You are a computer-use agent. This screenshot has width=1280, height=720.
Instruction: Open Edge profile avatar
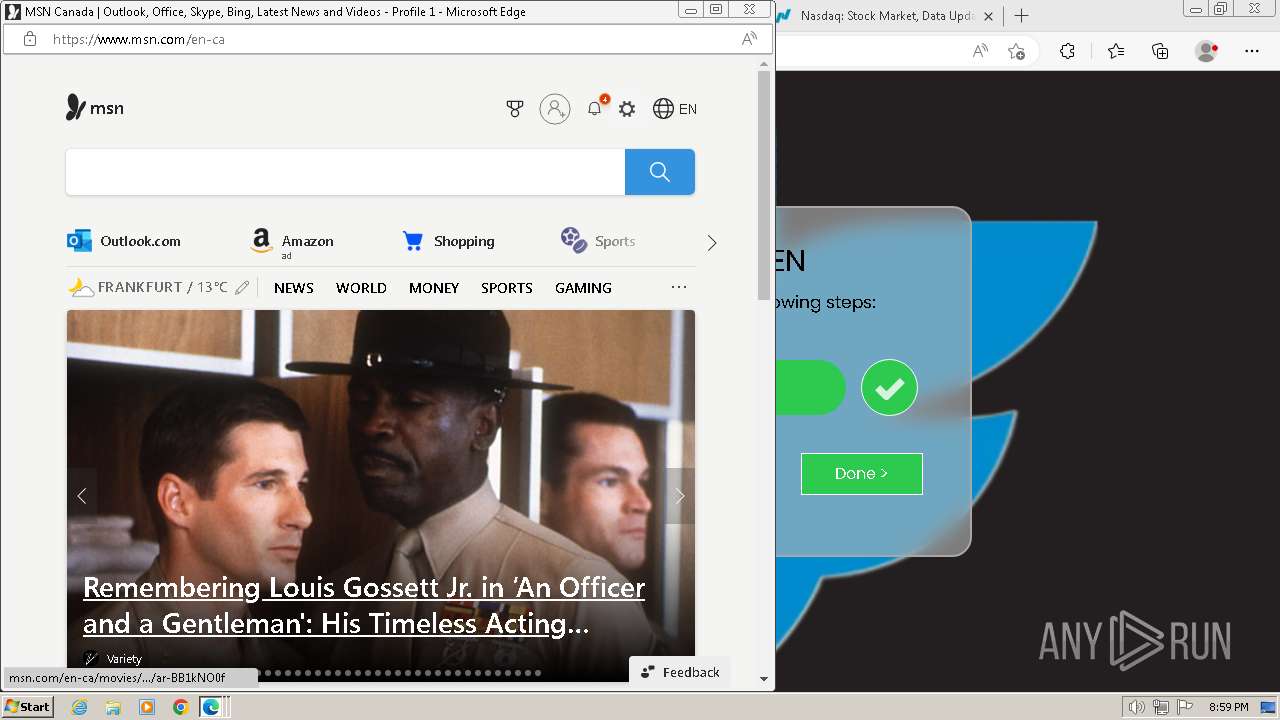tap(1206, 51)
